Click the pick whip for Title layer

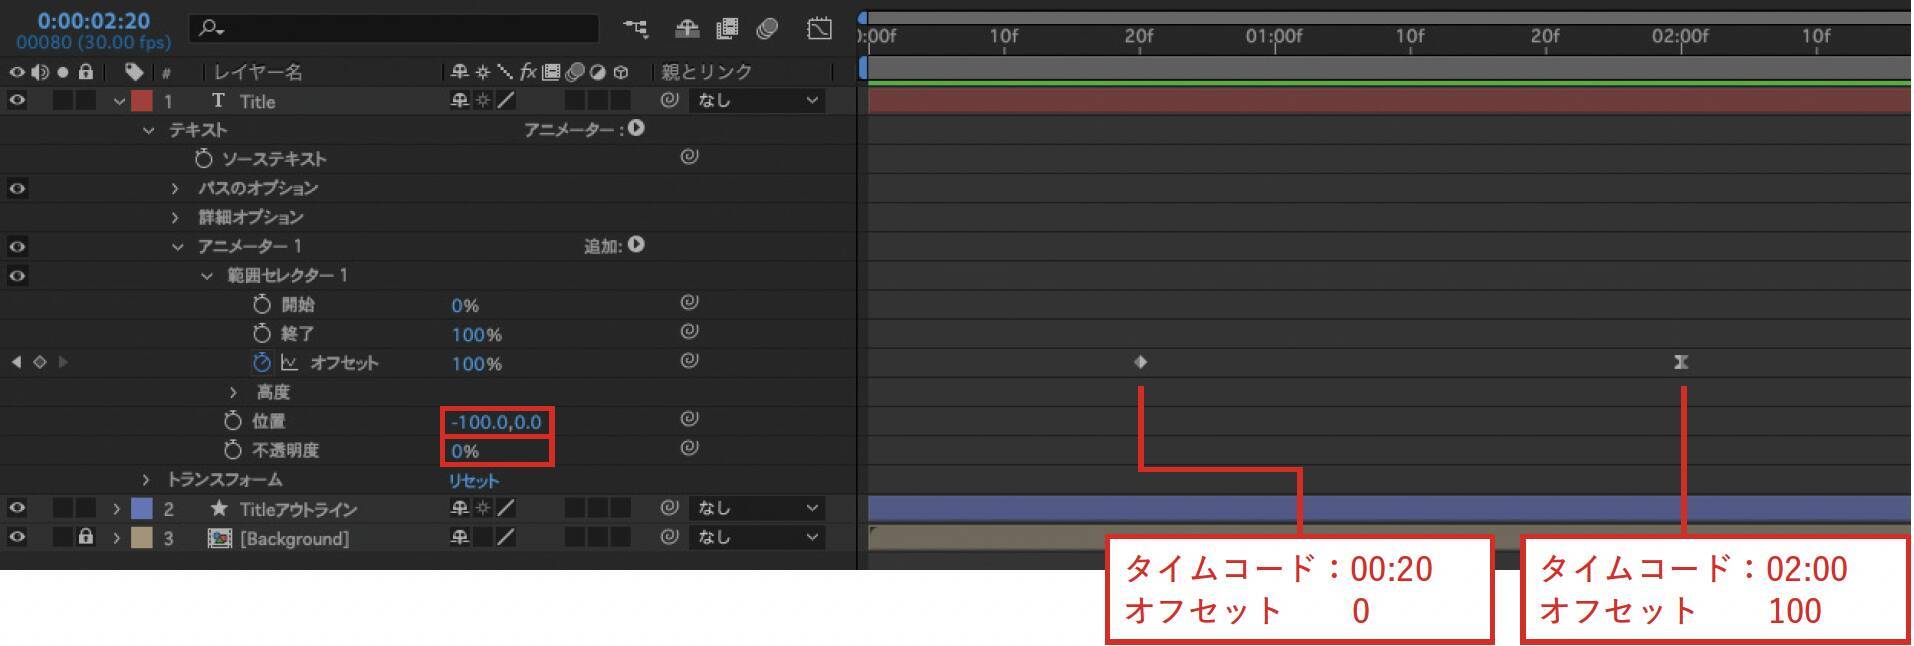669,100
